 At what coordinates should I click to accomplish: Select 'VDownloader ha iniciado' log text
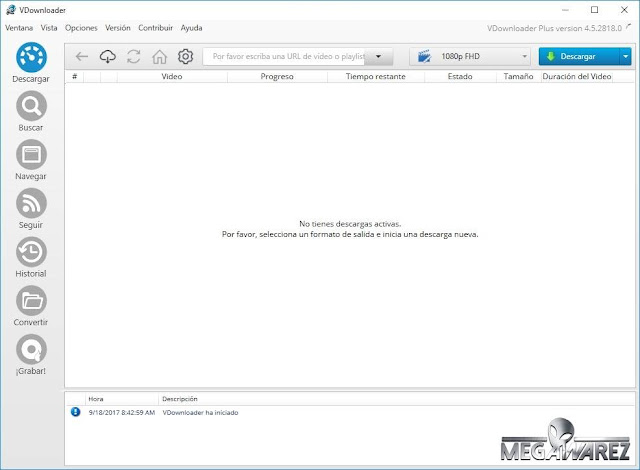coord(200,412)
